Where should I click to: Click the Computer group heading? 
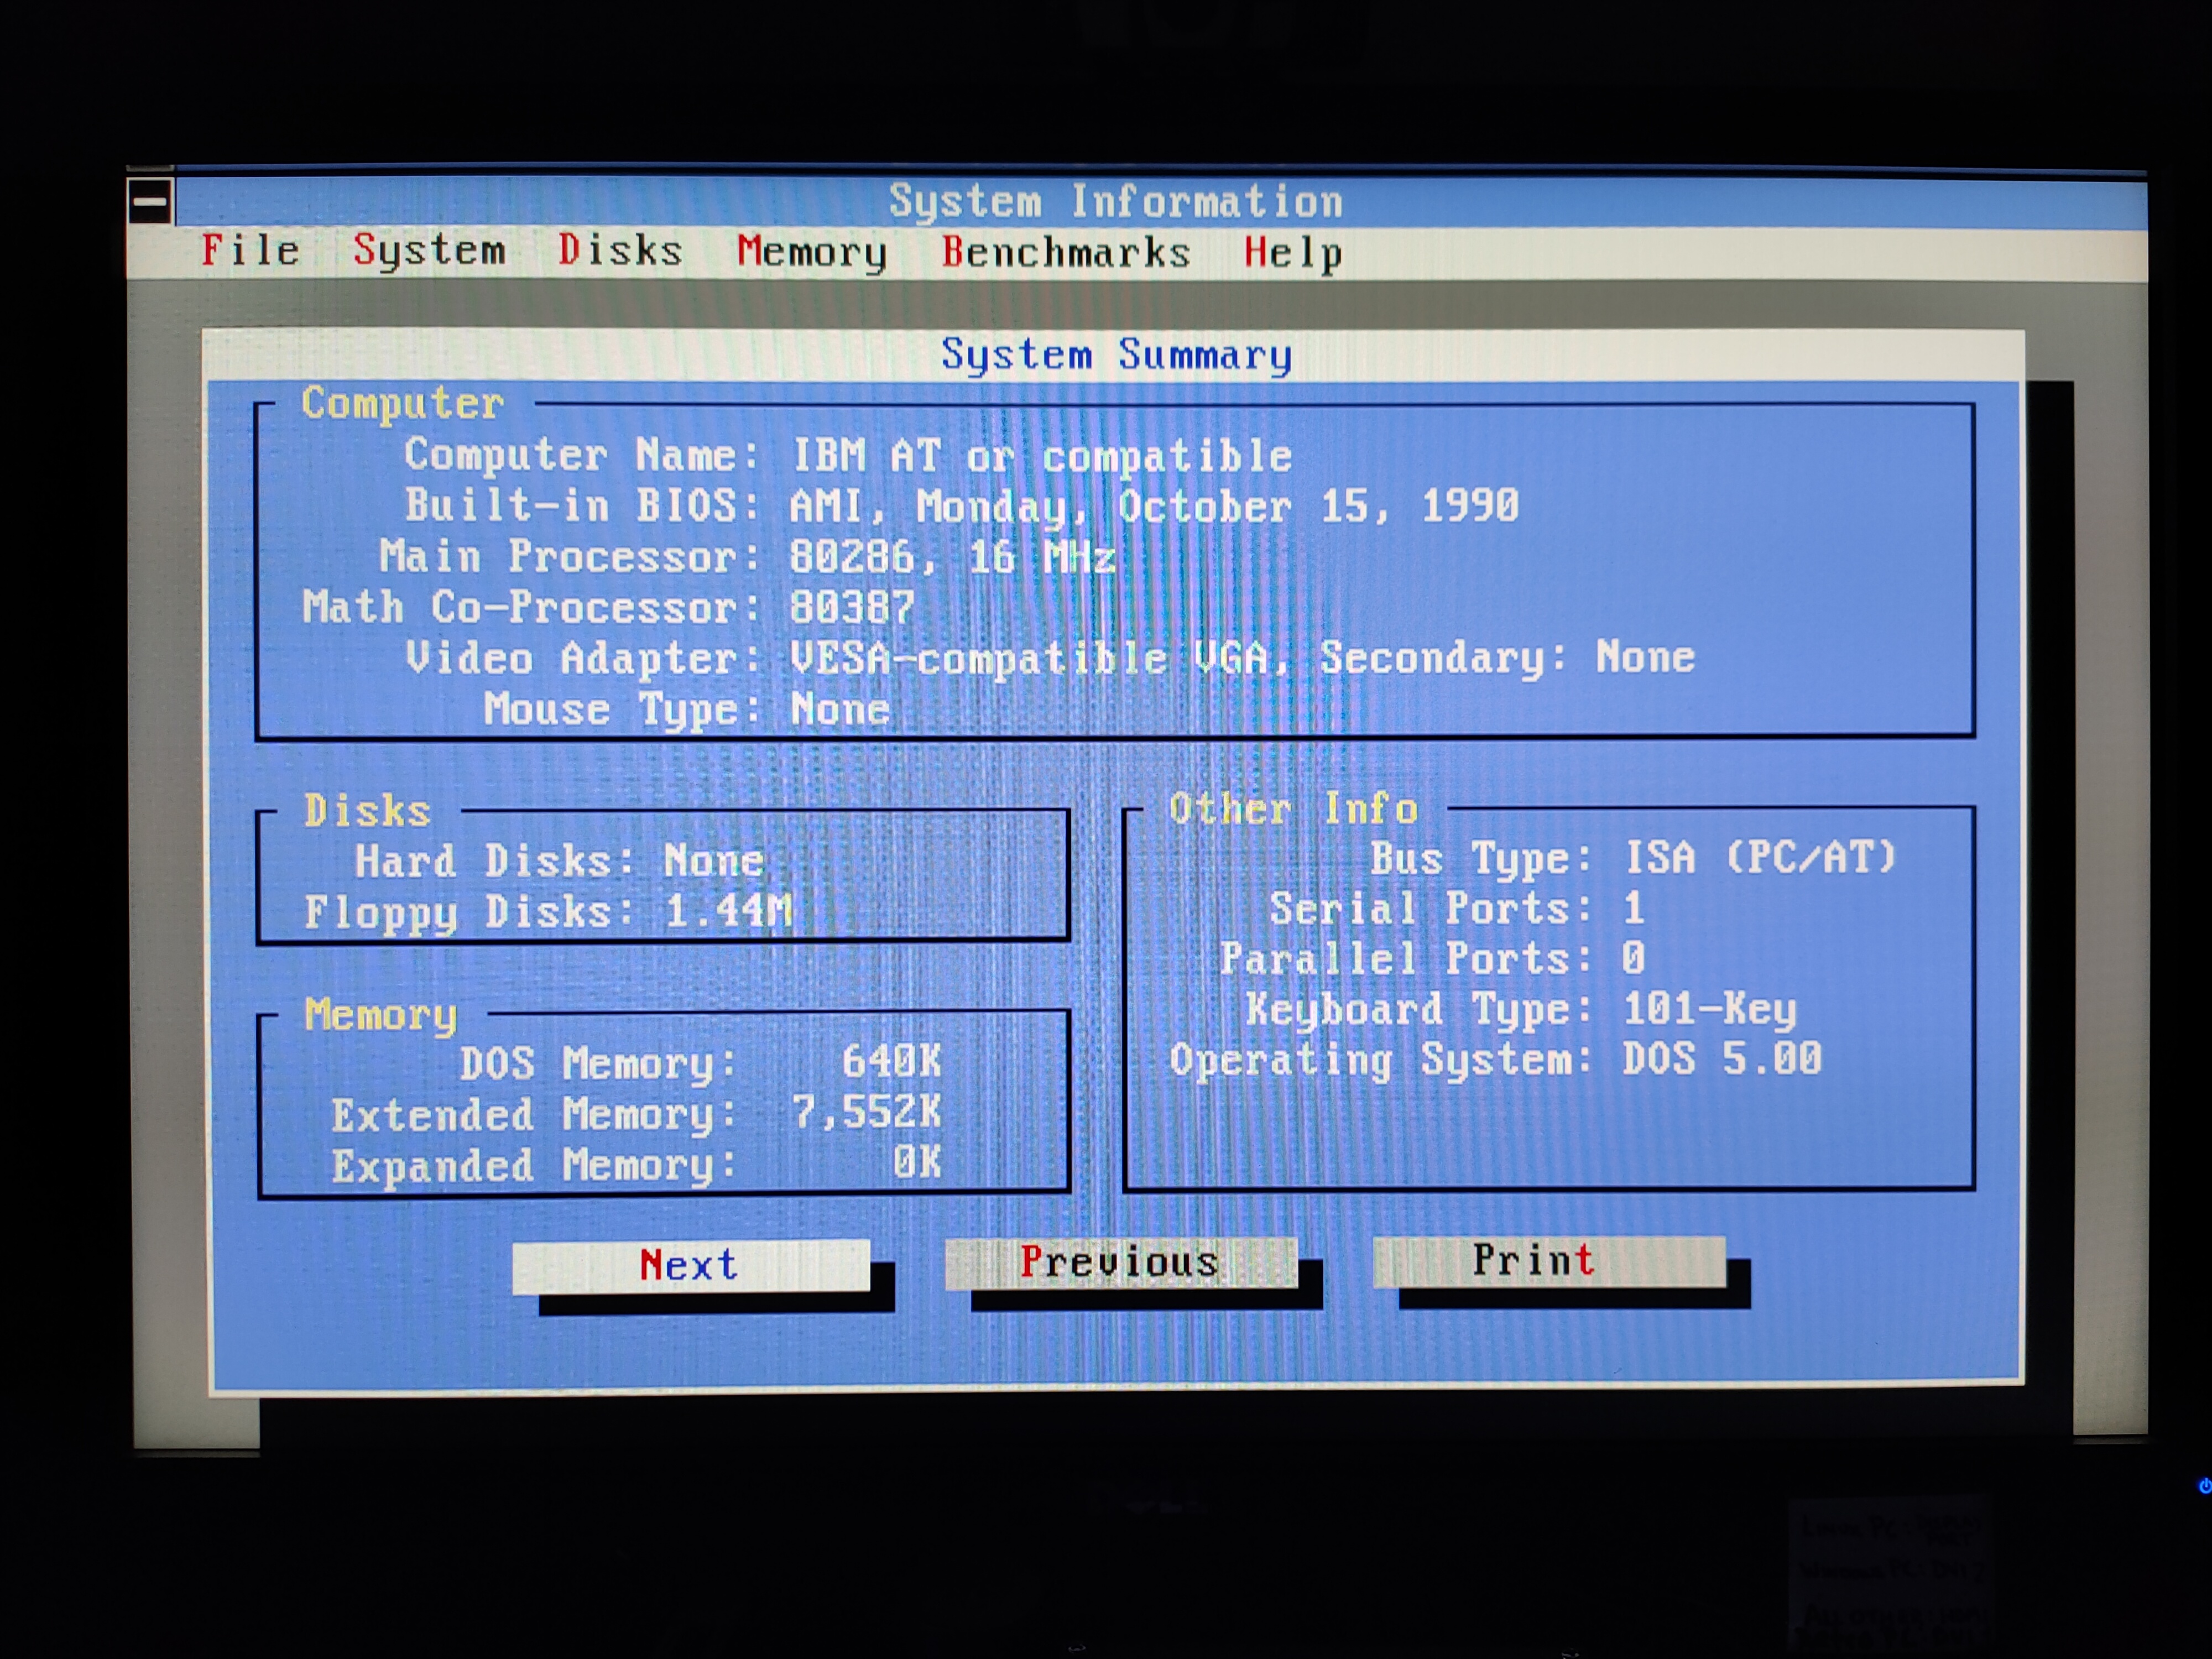coord(403,403)
